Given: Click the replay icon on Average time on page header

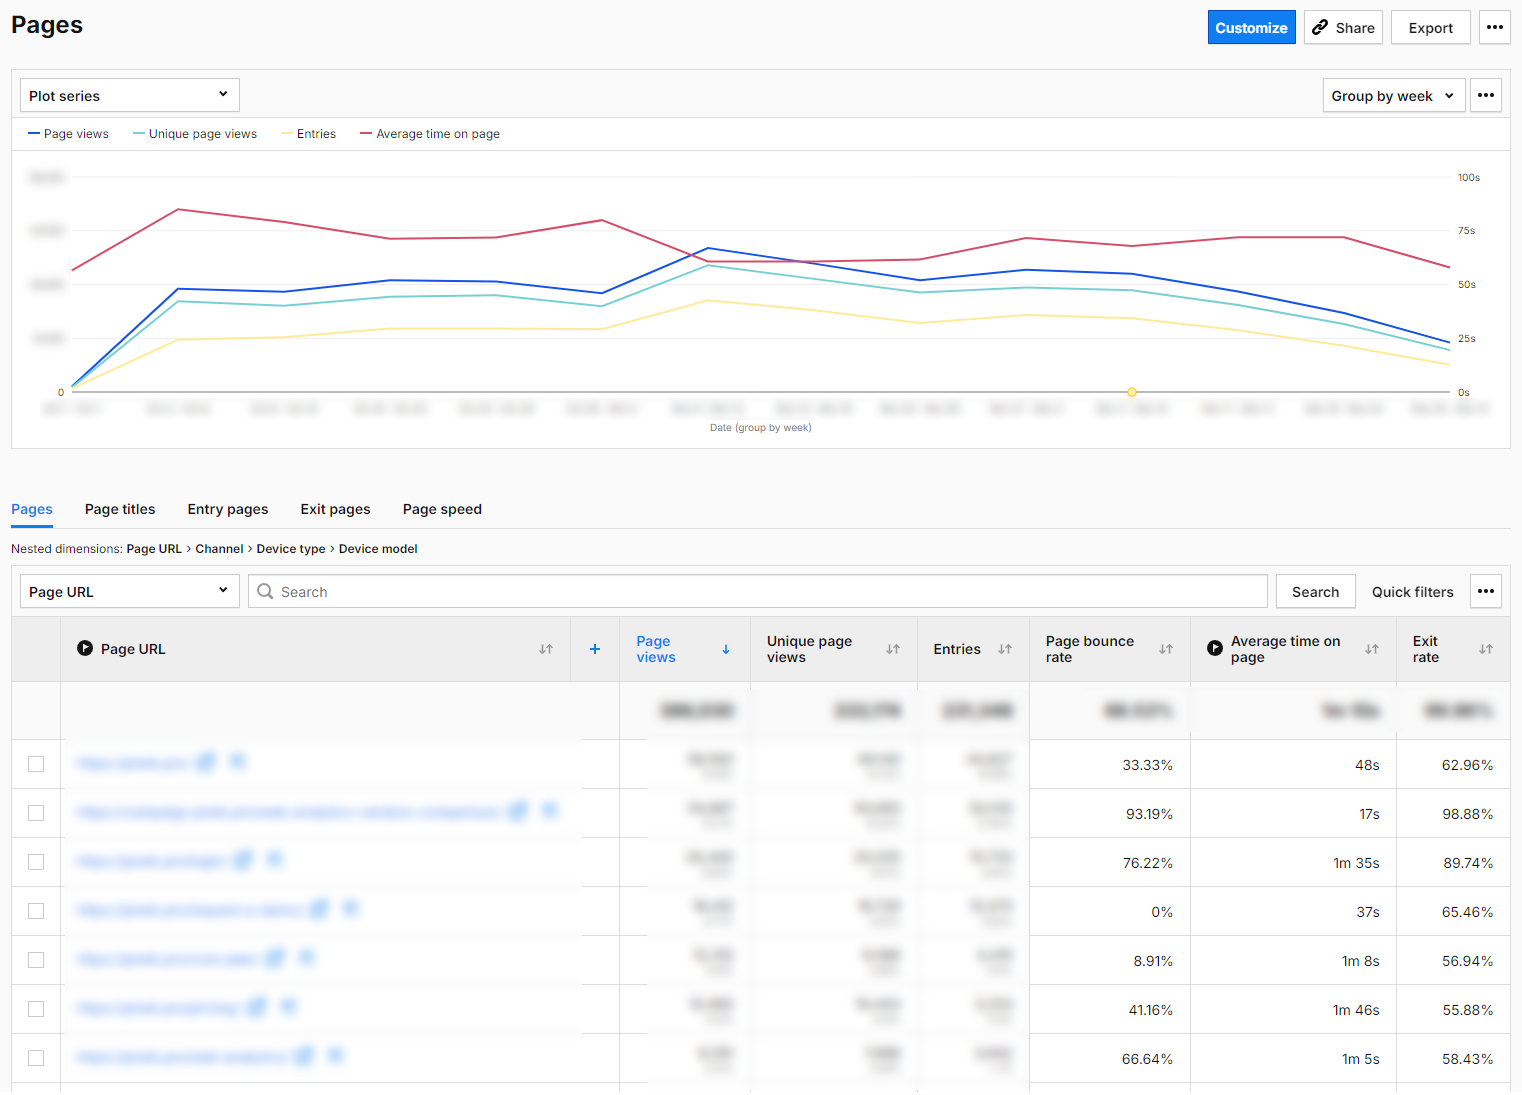Looking at the screenshot, I should pyautogui.click(x=1214, y=648).
